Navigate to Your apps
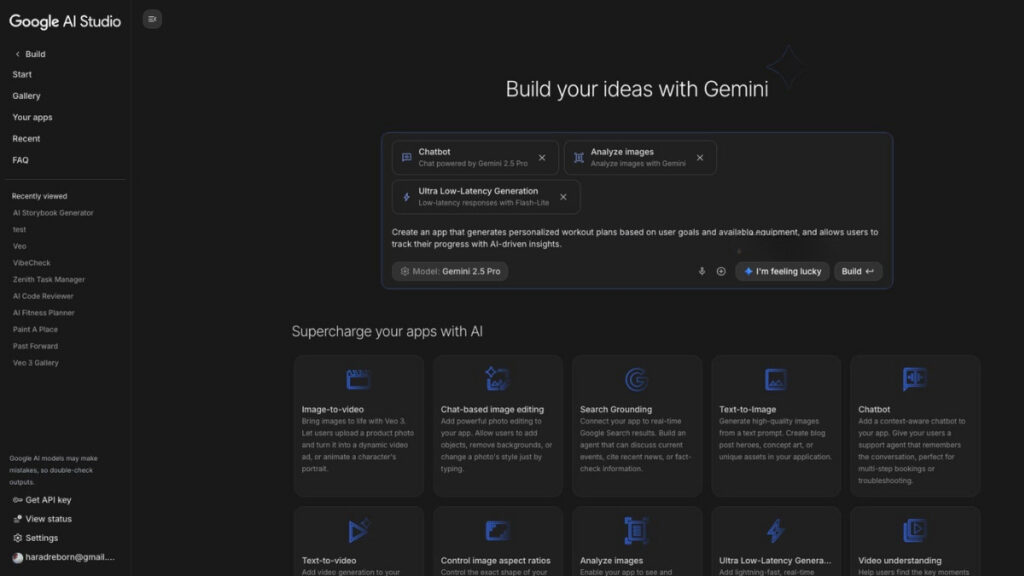 32,117
